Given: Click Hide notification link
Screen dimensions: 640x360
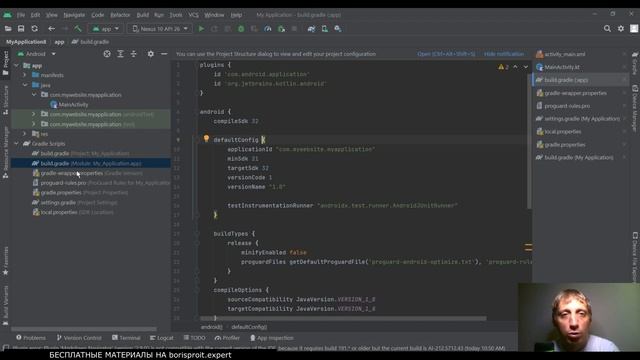Looking at the screenshot, I should click(504, 54).
